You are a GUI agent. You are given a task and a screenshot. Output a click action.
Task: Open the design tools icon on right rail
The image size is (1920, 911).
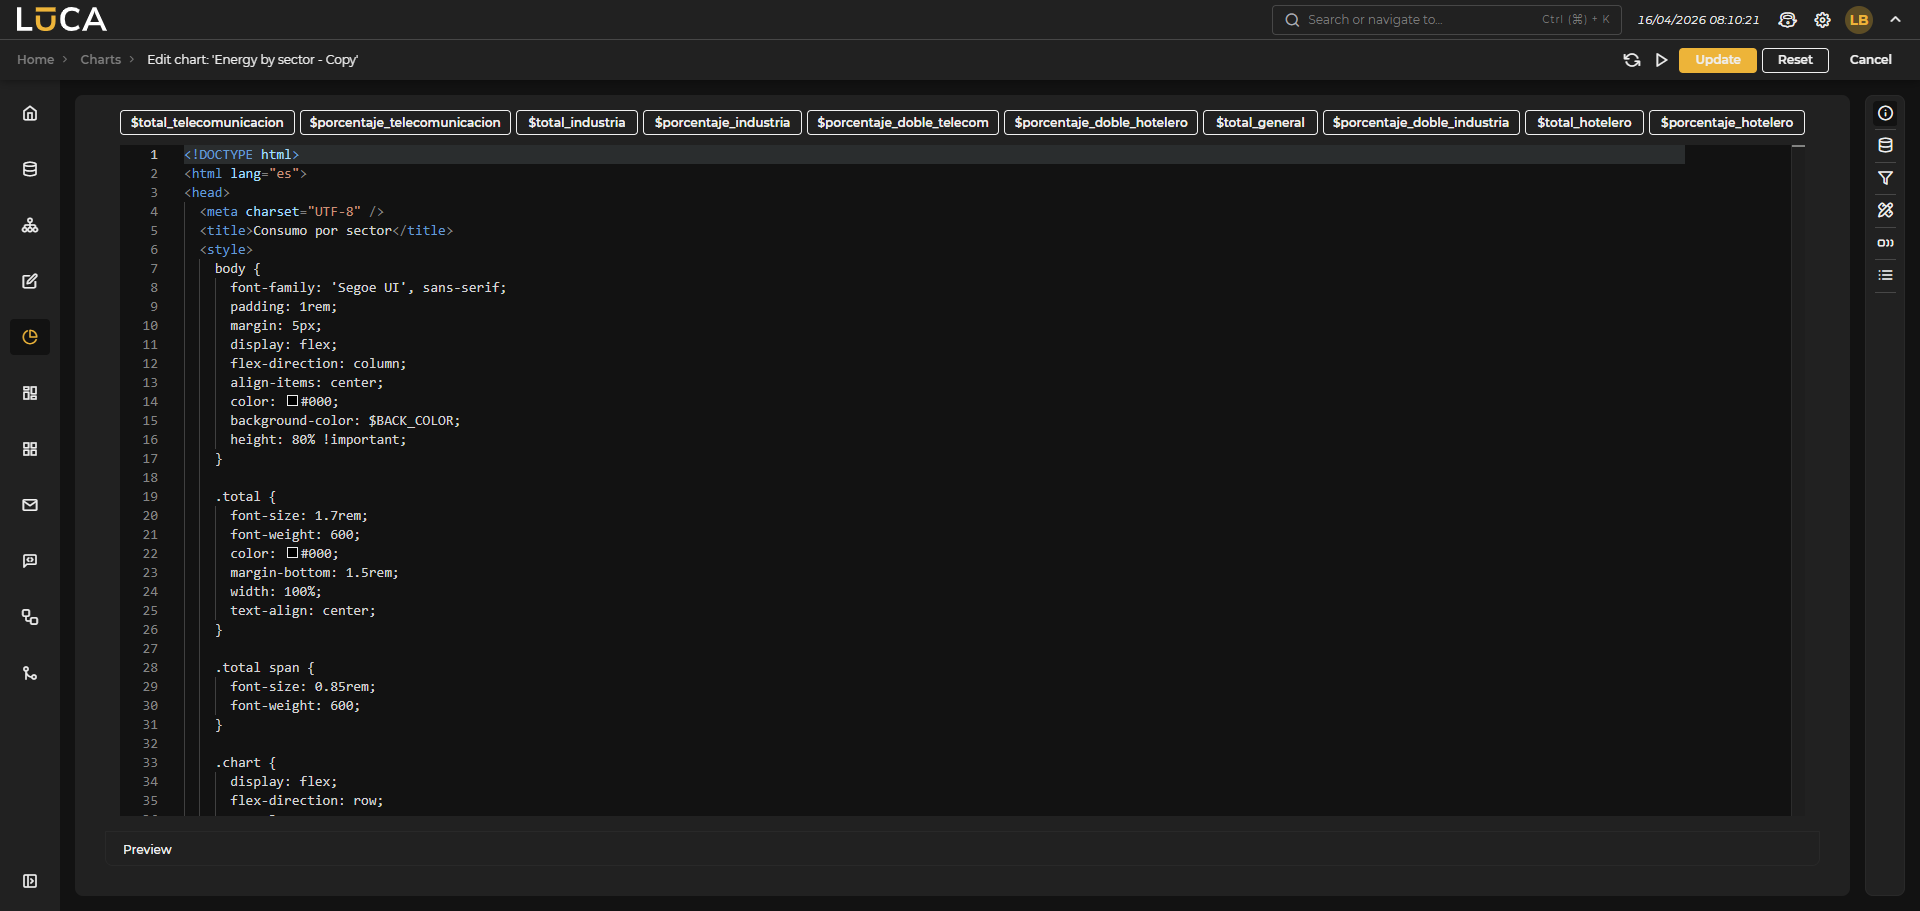[1885, 210]
